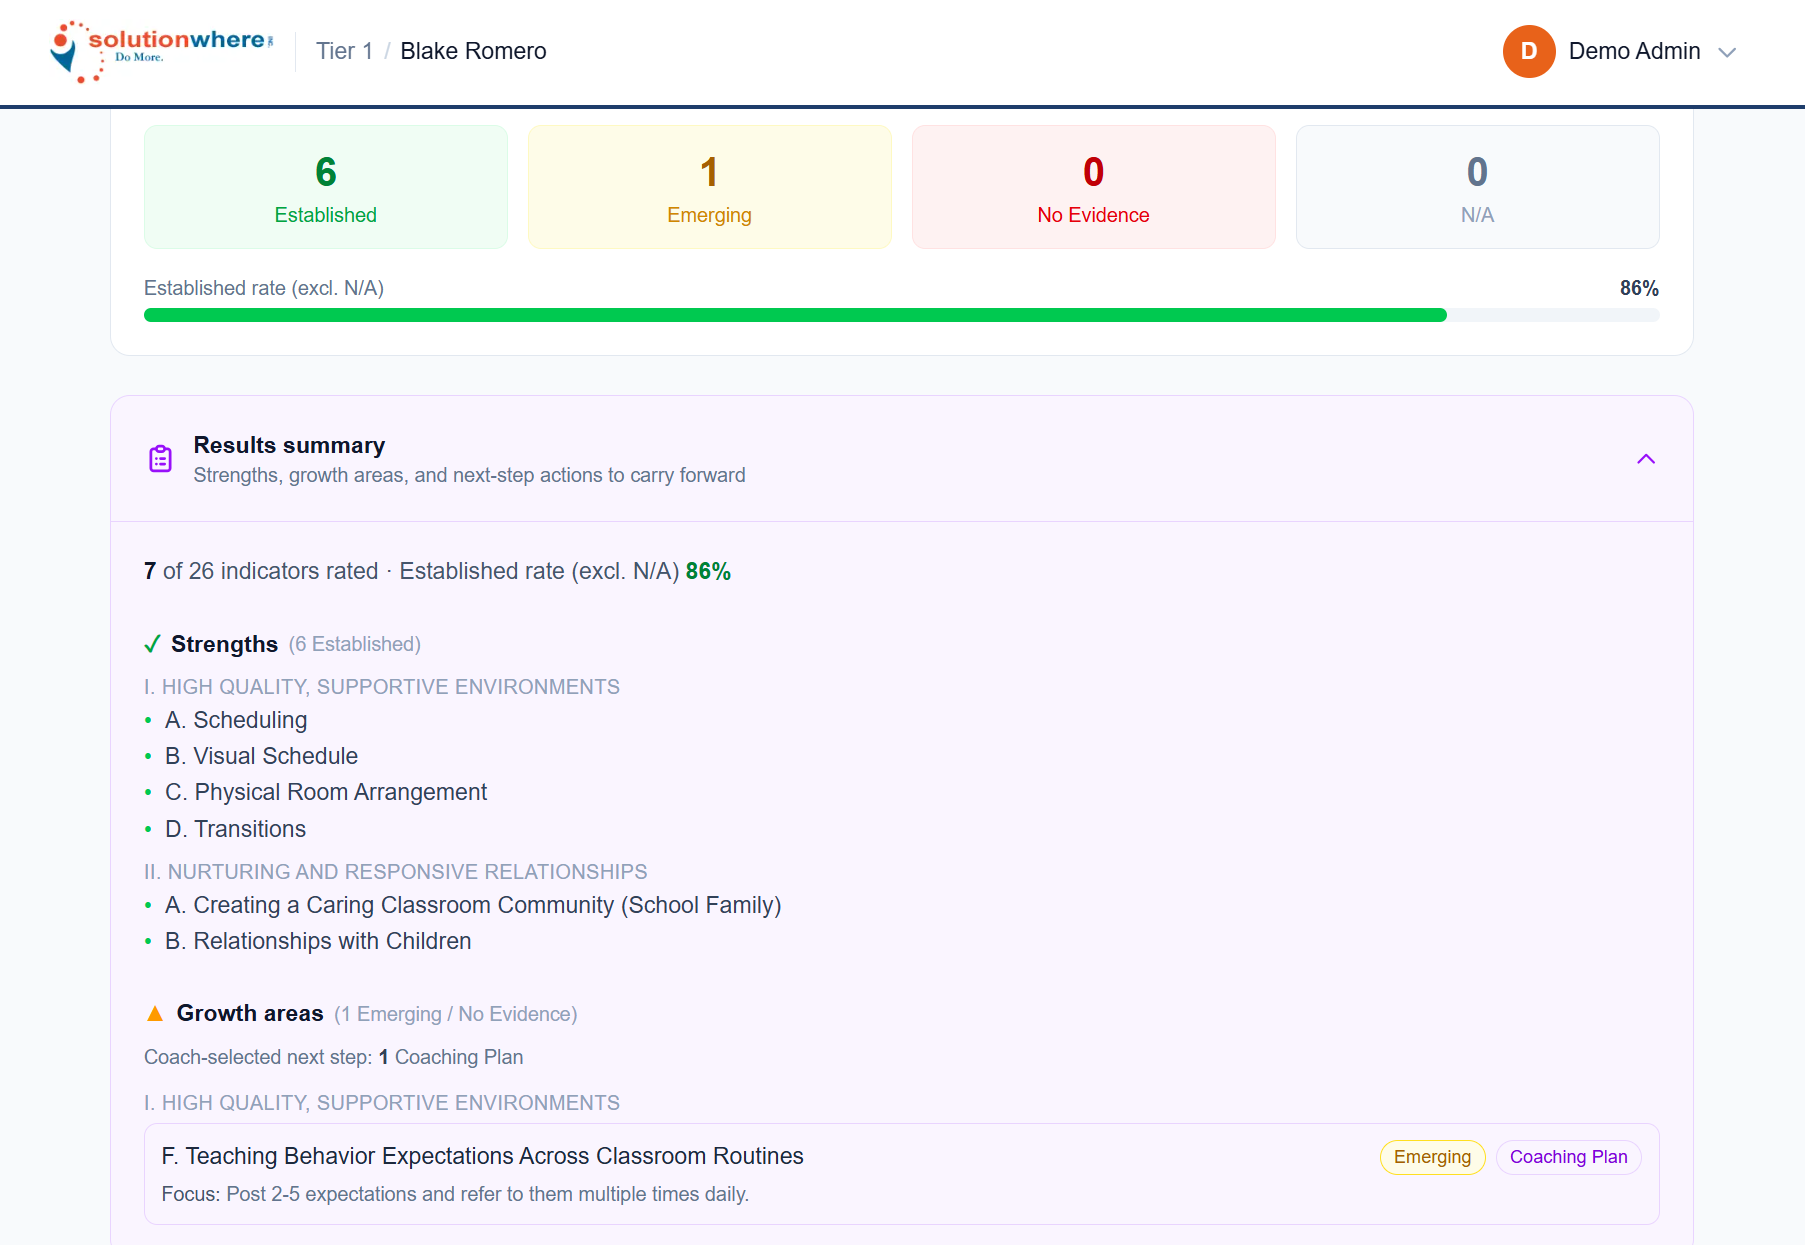Click the 86% value beside the progress bar
Viewport: 1805px width, 1245px height.
coord(1639,288)
